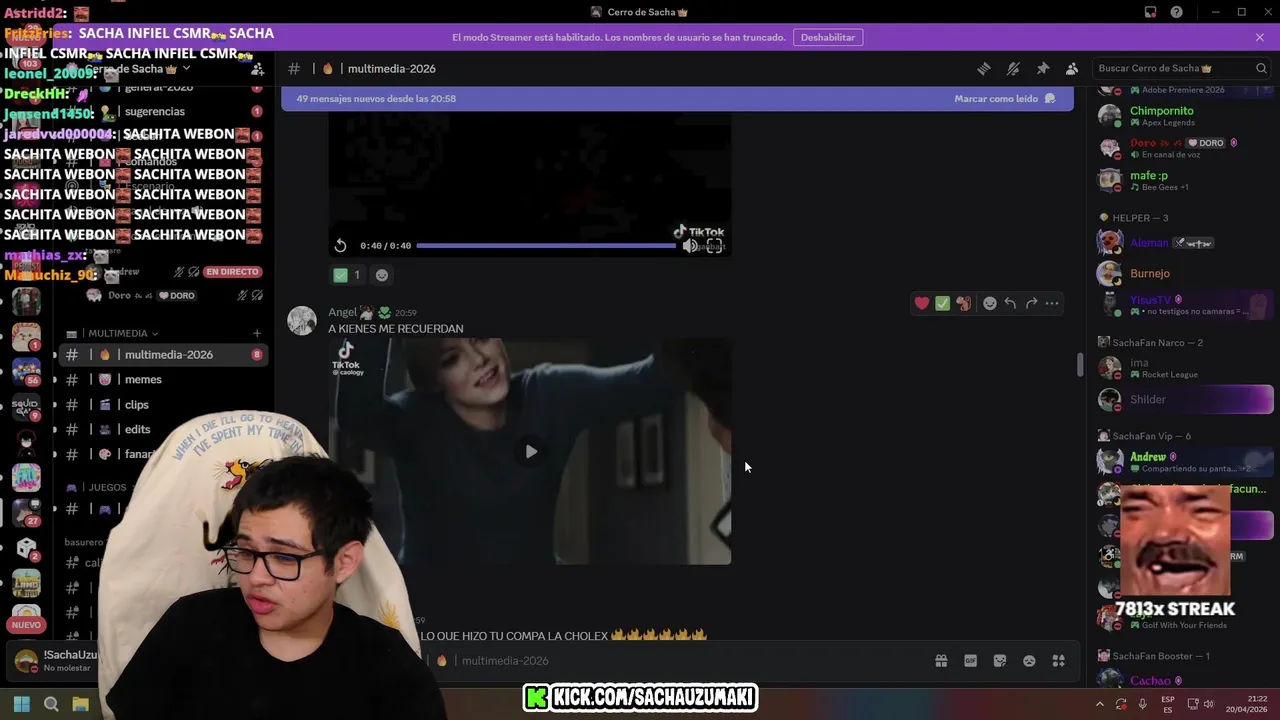Open Windows taskbar search
Screen dimensions: 1280x720
51,704
